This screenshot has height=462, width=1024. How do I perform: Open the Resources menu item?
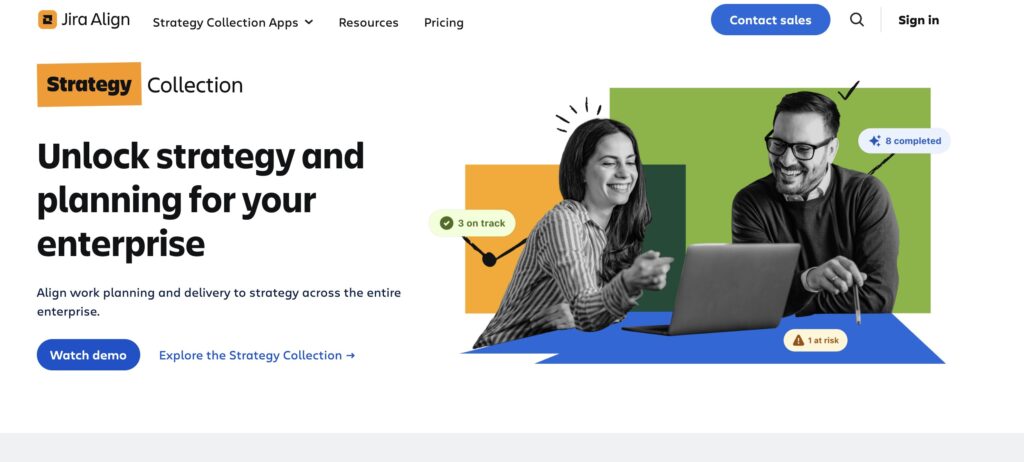[368, 22]
